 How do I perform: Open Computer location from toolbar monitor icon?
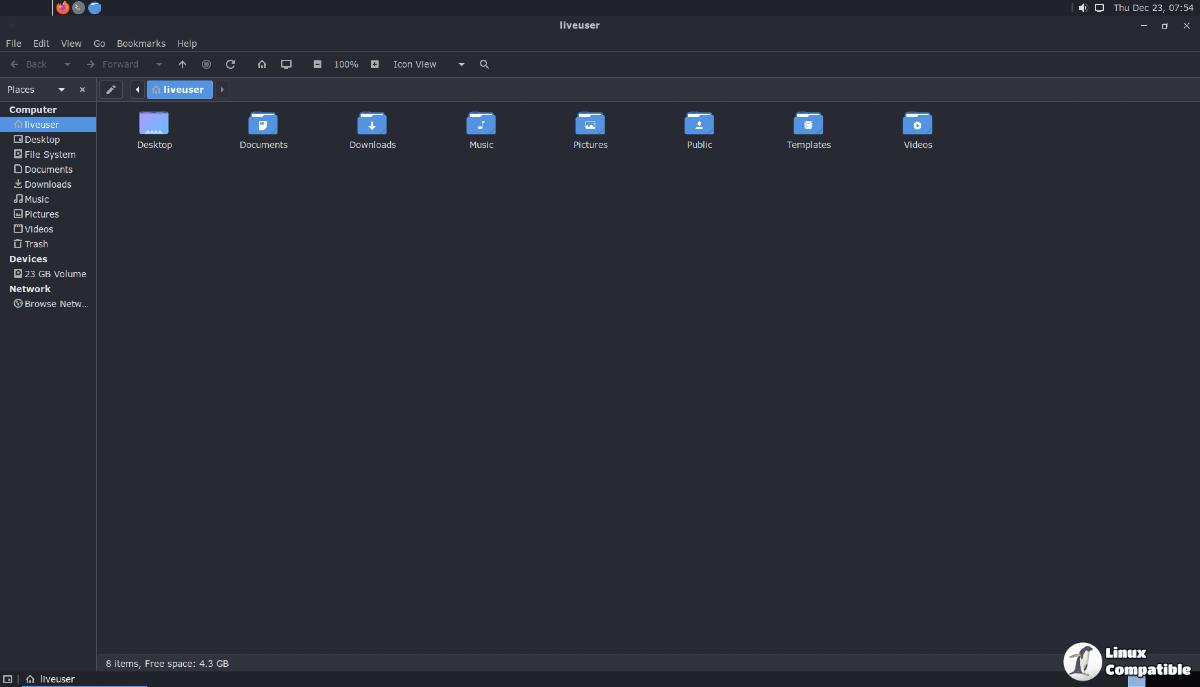(286, 64)
